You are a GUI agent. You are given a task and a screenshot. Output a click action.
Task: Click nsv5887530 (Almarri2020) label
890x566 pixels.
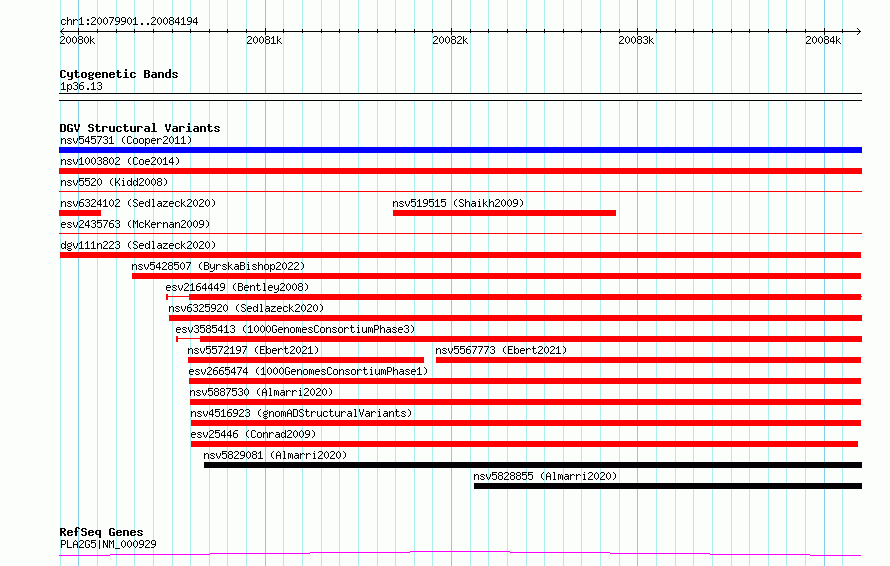(261, 392)
